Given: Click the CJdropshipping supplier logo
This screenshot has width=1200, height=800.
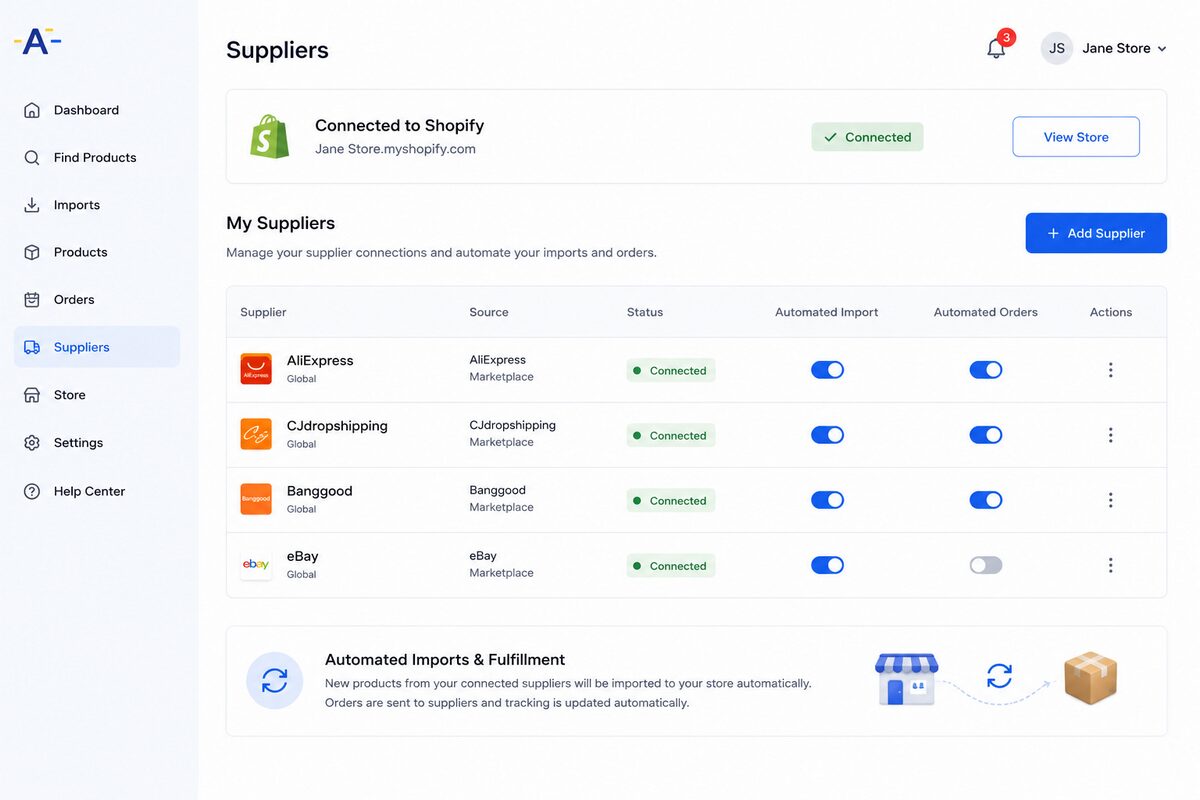Looking at the screenshot, I should (256, 434).
